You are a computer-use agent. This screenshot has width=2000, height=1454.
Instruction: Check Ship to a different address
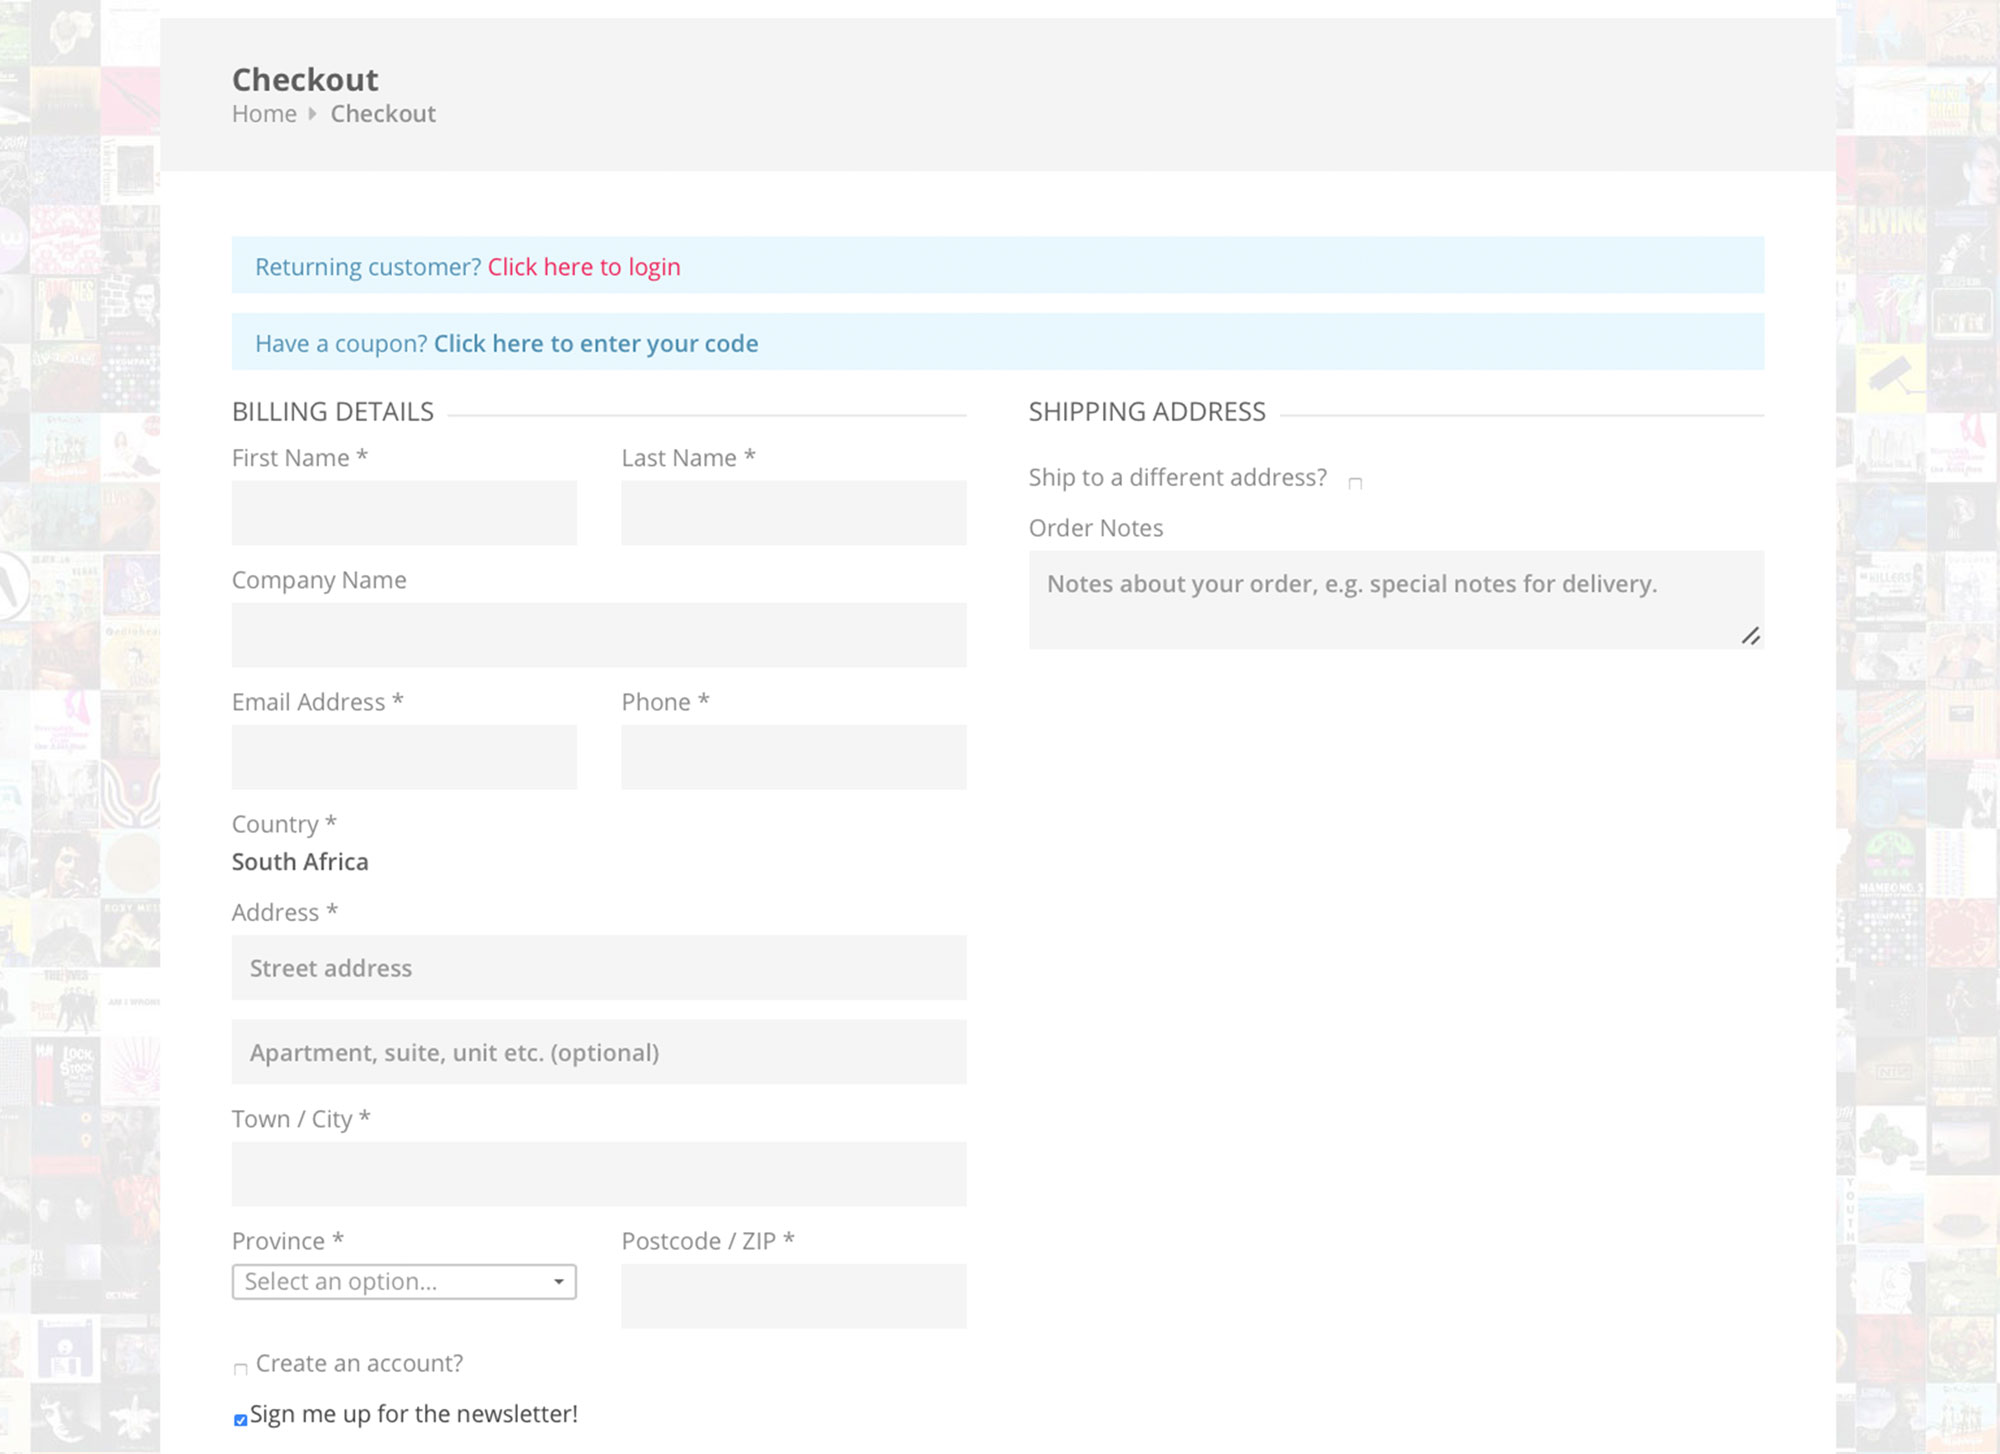pos(1355,483)
